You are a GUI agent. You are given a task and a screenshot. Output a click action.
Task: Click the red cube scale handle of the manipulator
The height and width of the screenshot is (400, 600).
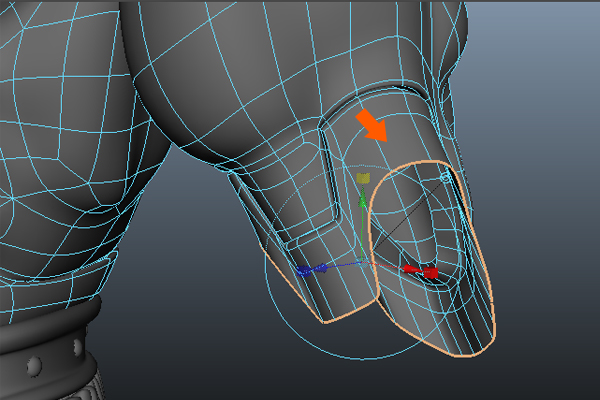point(431,273)
